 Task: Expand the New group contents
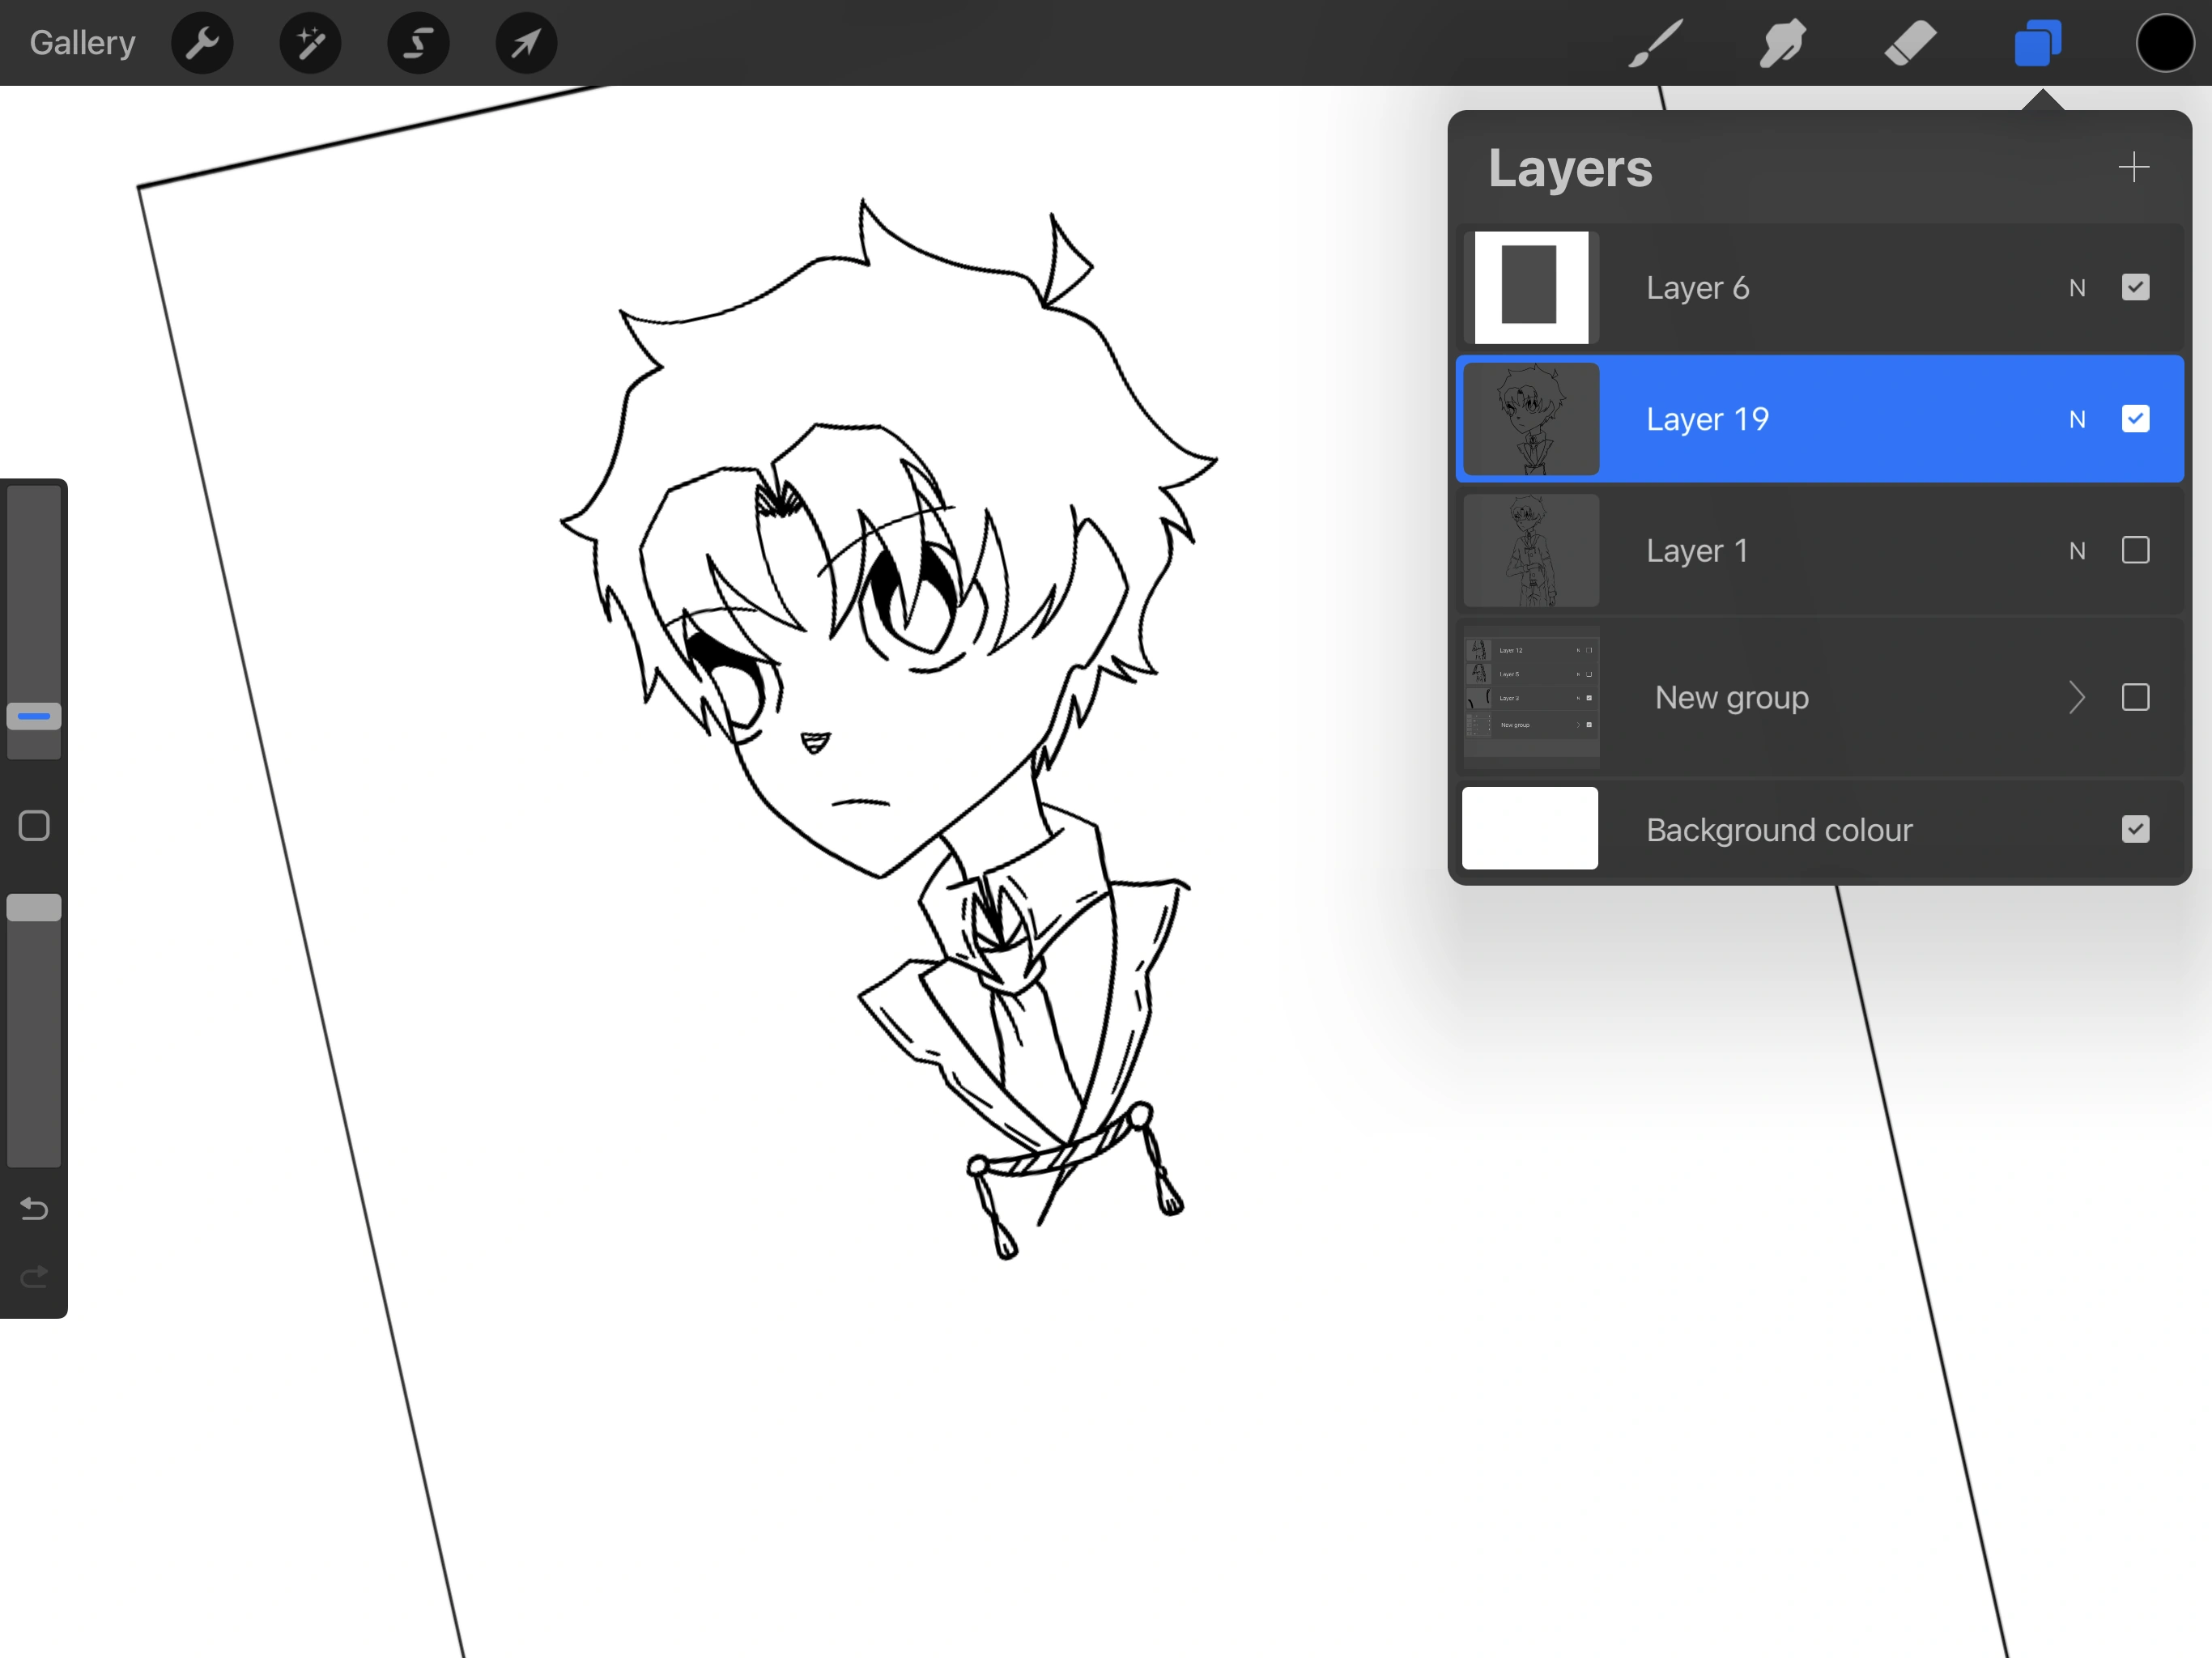(2077, 697)
